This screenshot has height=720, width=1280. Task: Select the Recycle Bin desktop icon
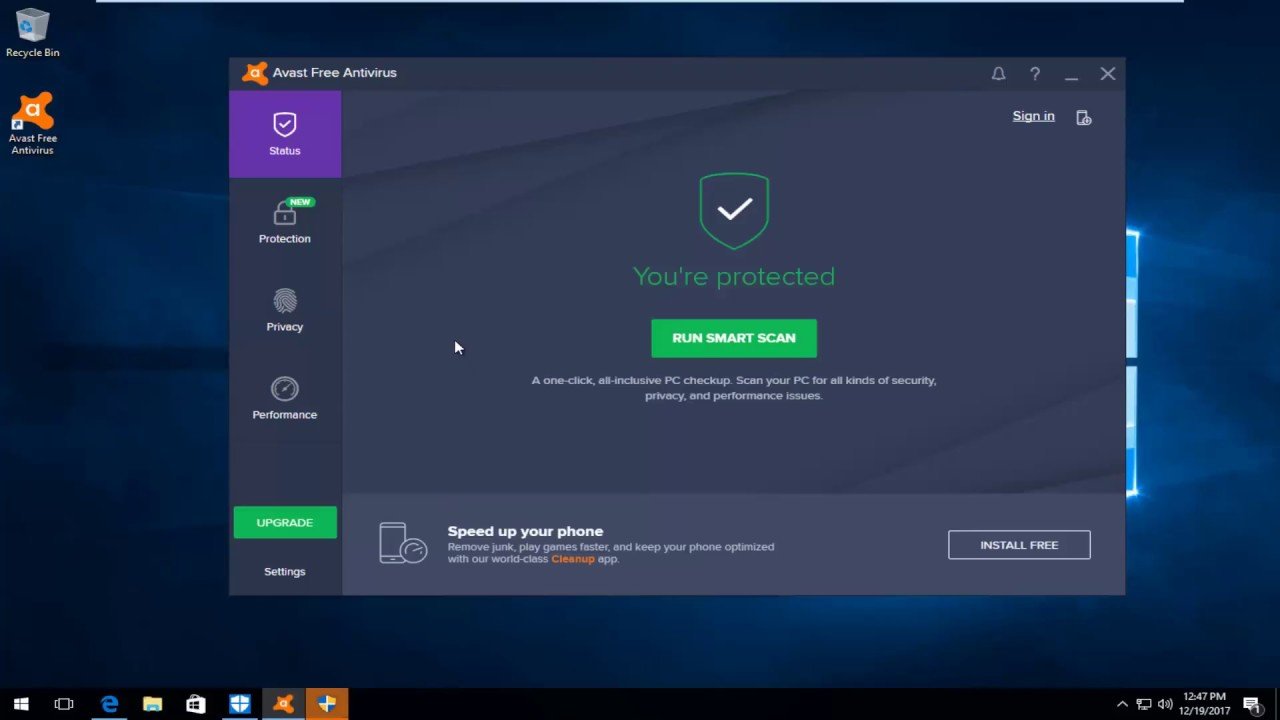[33, 33]
